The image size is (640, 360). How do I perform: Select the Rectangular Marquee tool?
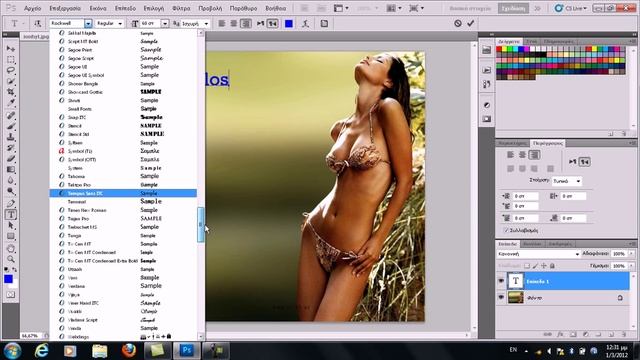coord(11,60)
